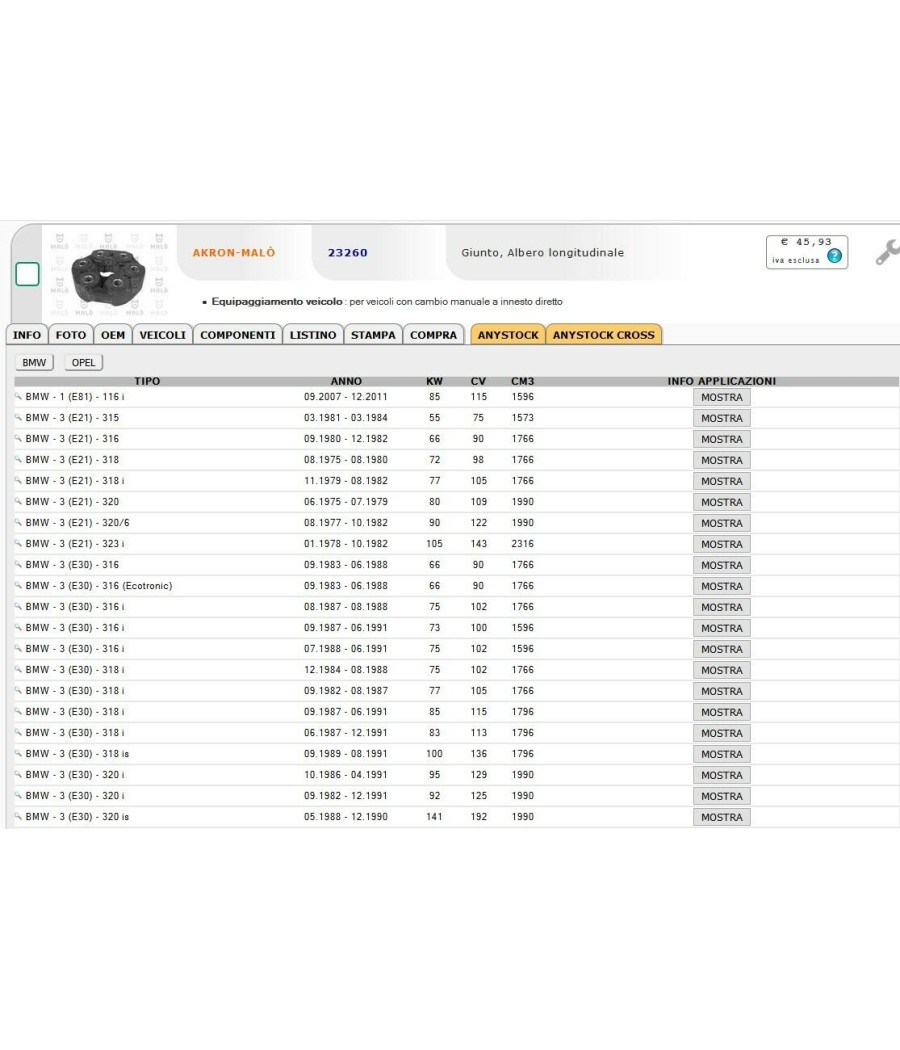Screen dimensions: 900x1050
Task: Click the magnifier icon beside BMW 3 (E21) 316
Action: [18, 439]
